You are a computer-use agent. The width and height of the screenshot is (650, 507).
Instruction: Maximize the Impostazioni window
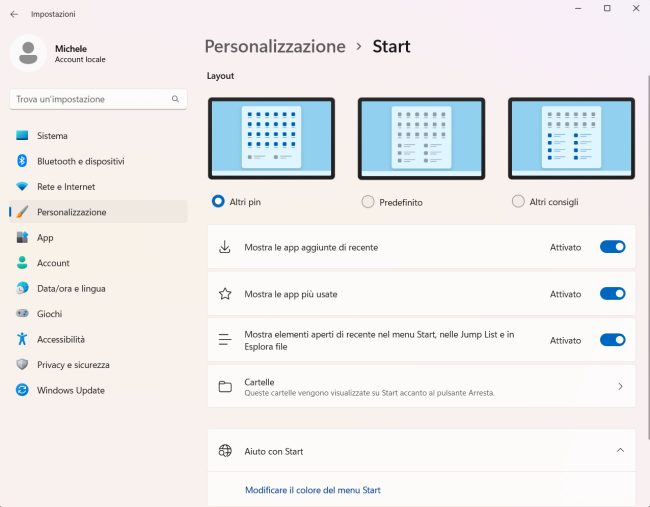(x=607, y=8)
